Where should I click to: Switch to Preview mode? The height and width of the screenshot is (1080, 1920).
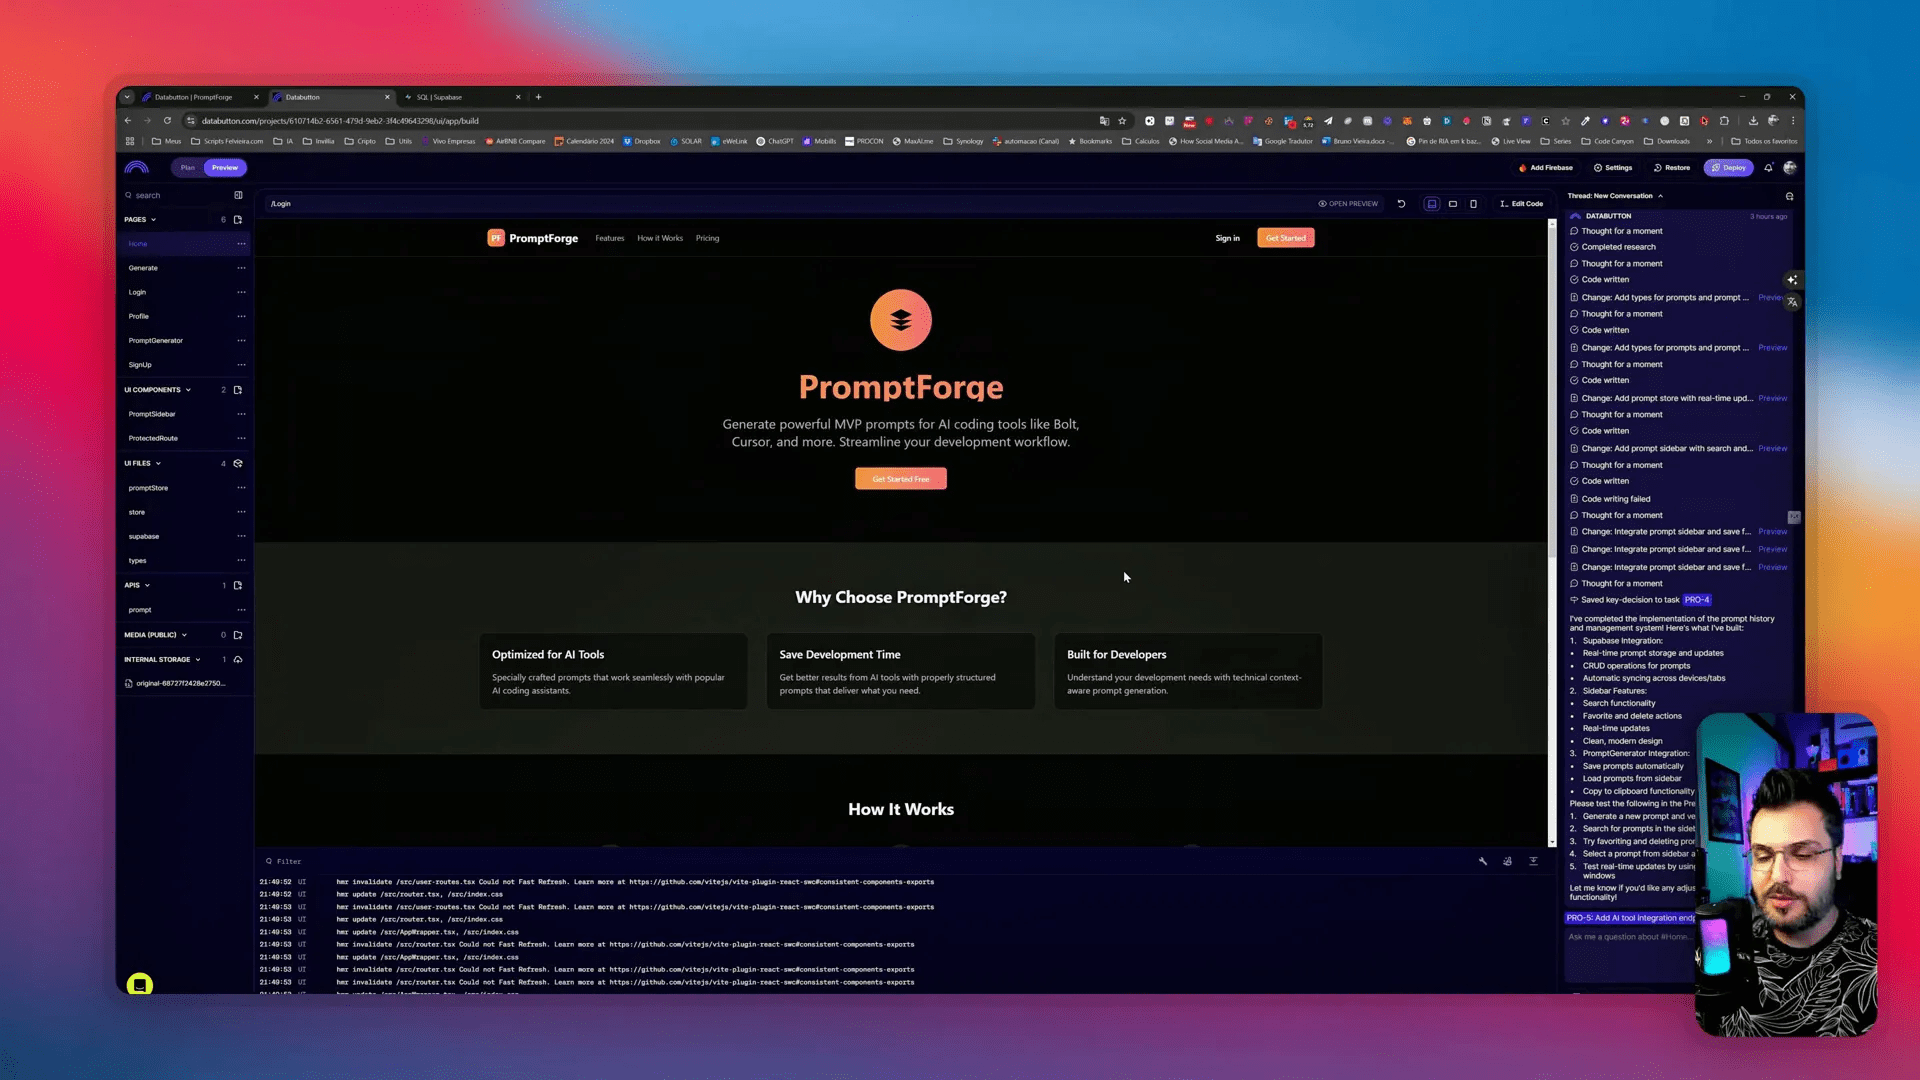tap(225, 168)
